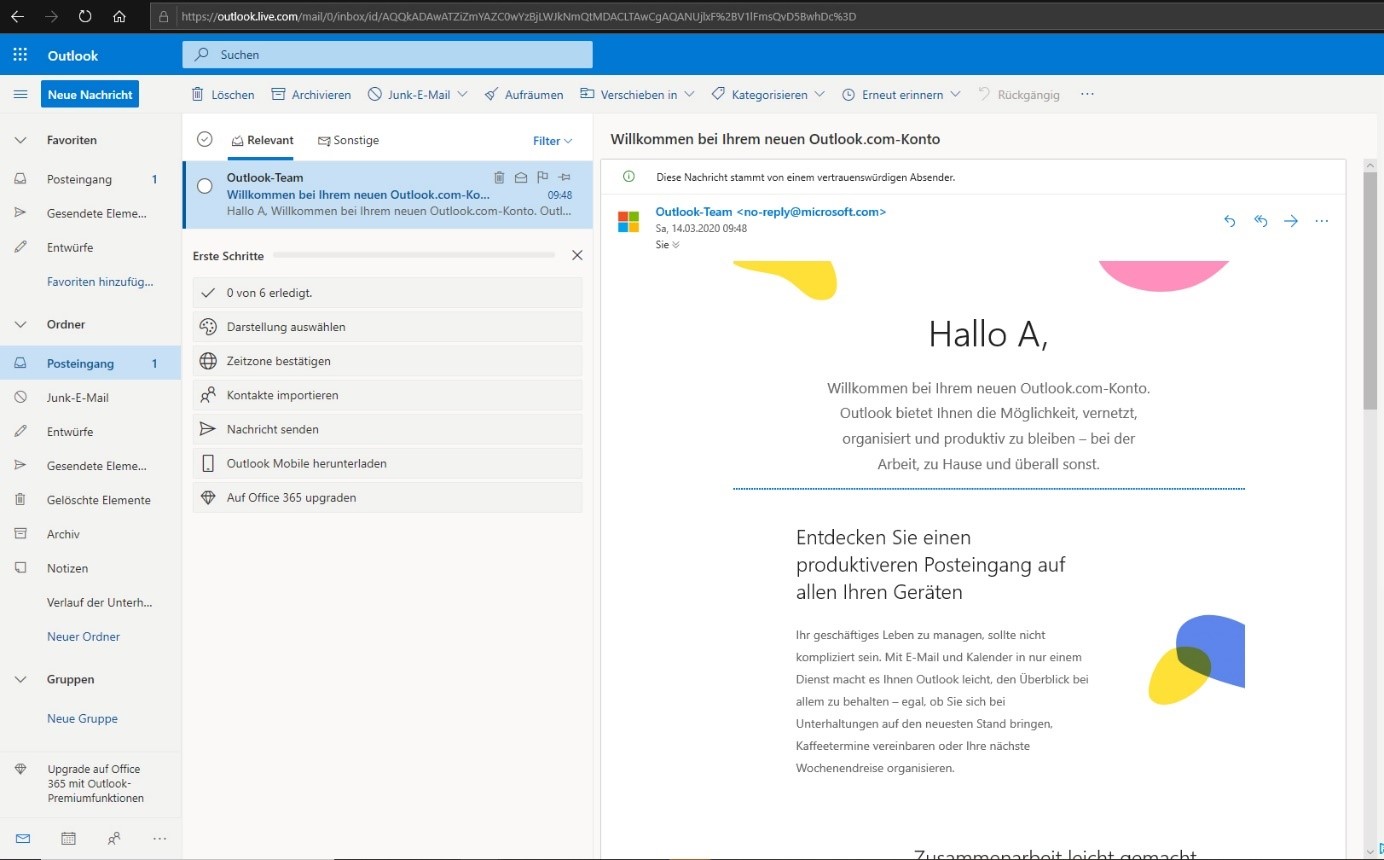Click Neuer Ordner link
This screenshot has width=1384, height=860.
[x=83, y=637]
